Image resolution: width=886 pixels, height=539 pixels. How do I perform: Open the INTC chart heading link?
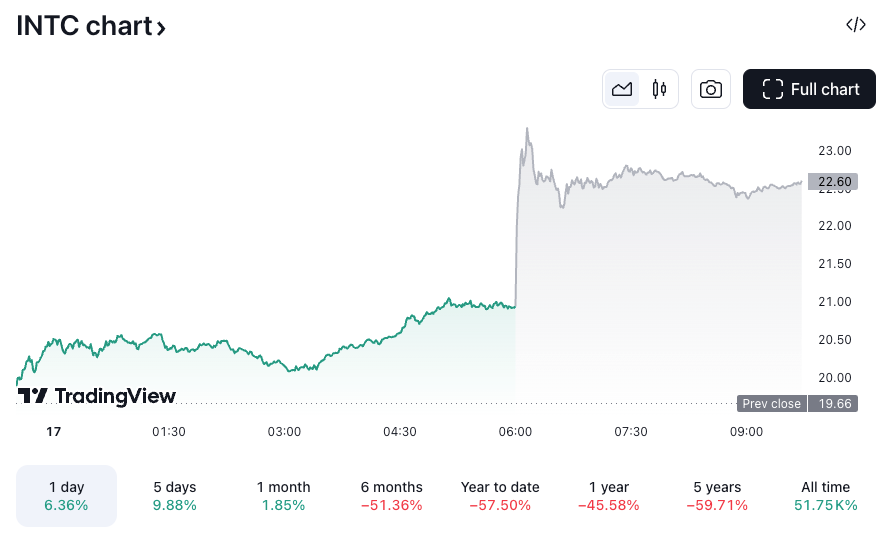(x=91, y=26)
